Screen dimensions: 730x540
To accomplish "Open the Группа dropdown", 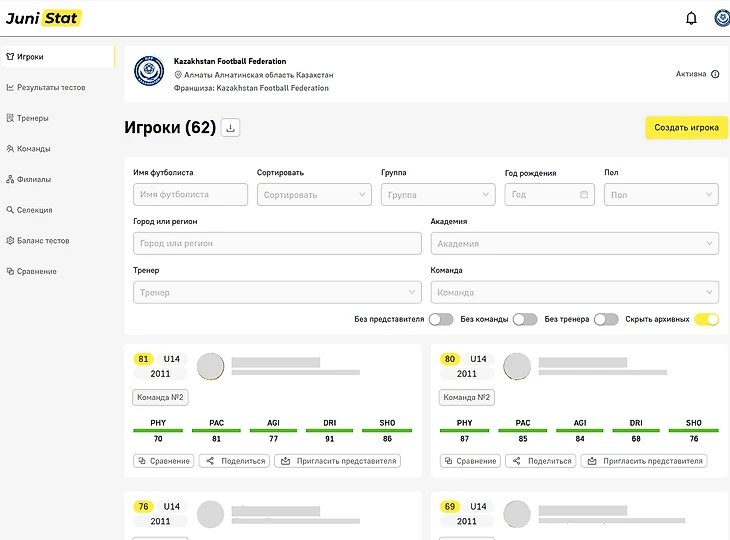I will 439,195.
